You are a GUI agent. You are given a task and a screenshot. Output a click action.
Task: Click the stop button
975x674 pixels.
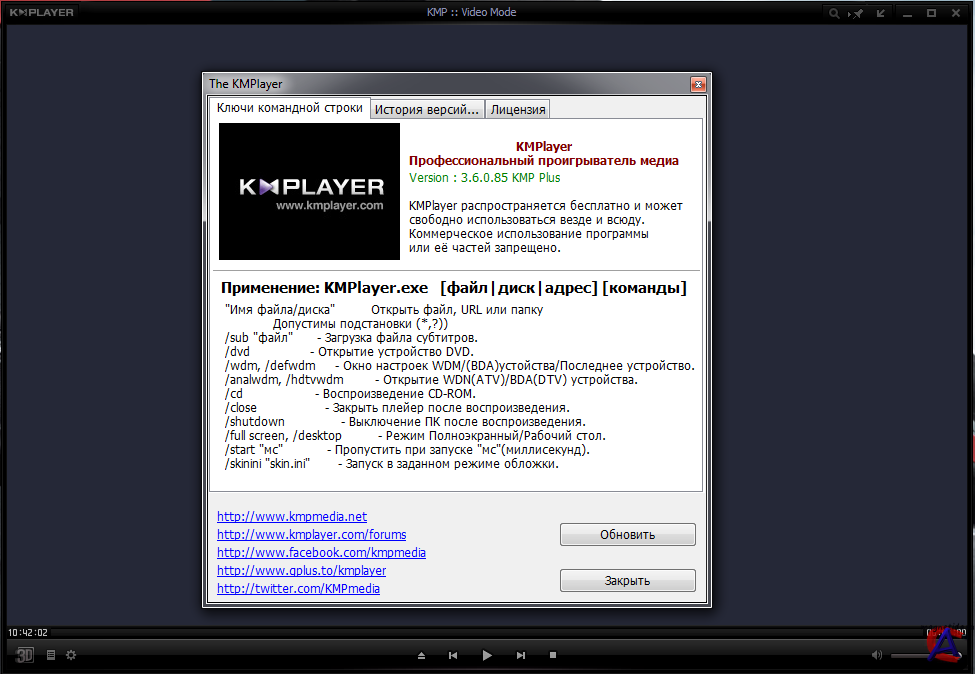(x=553, y=655)
